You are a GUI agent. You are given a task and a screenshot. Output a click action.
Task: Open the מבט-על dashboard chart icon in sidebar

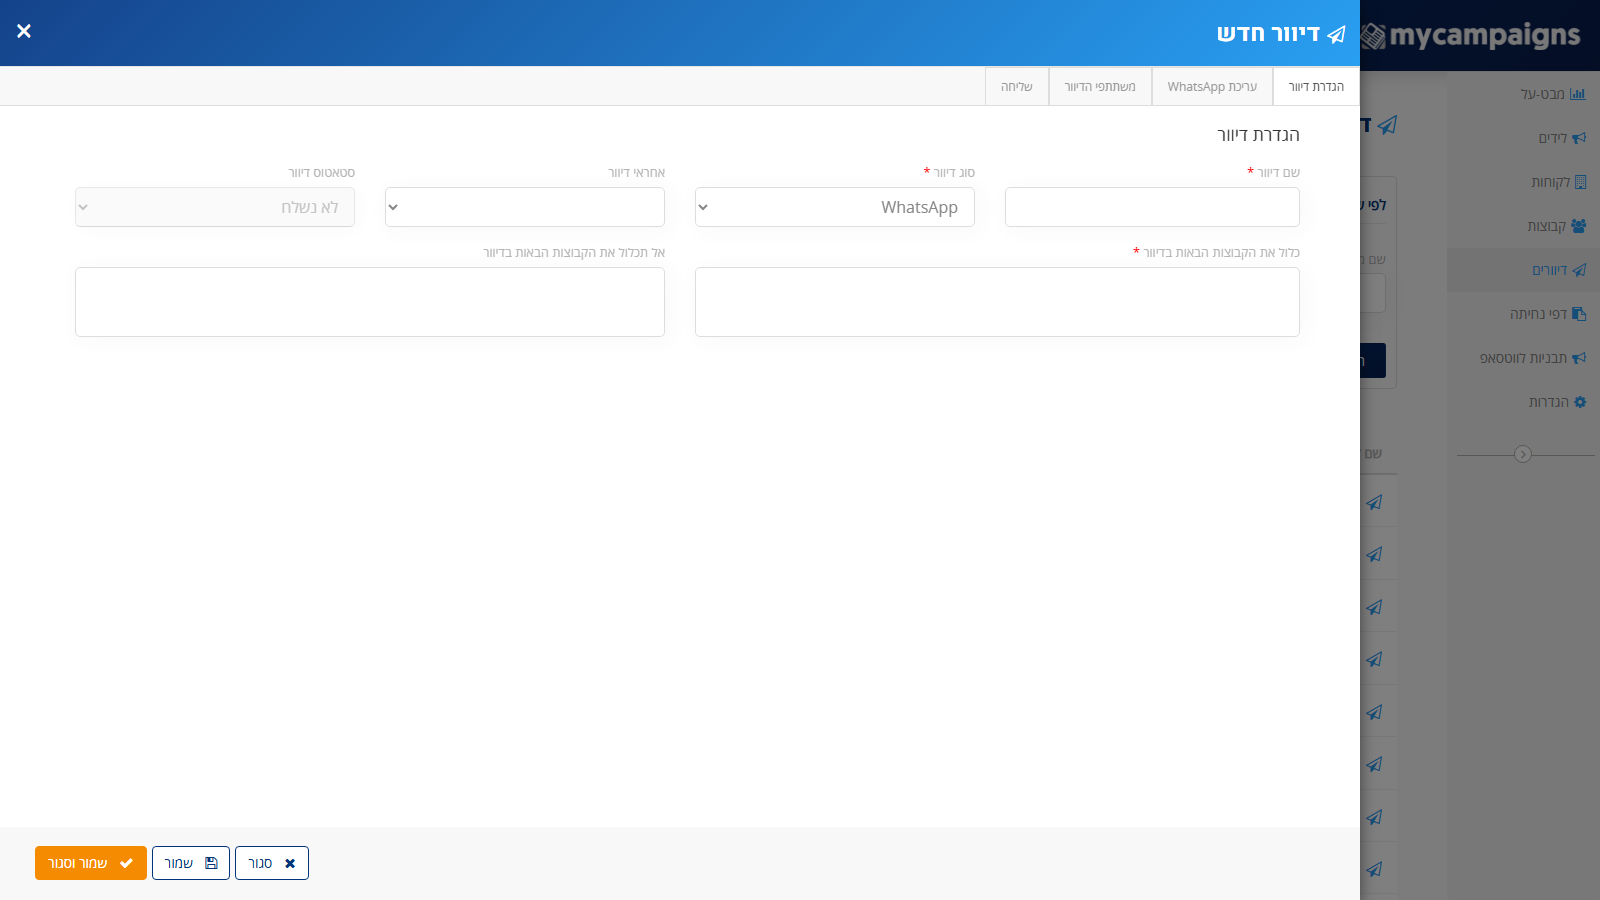(x=1578, y=94)
